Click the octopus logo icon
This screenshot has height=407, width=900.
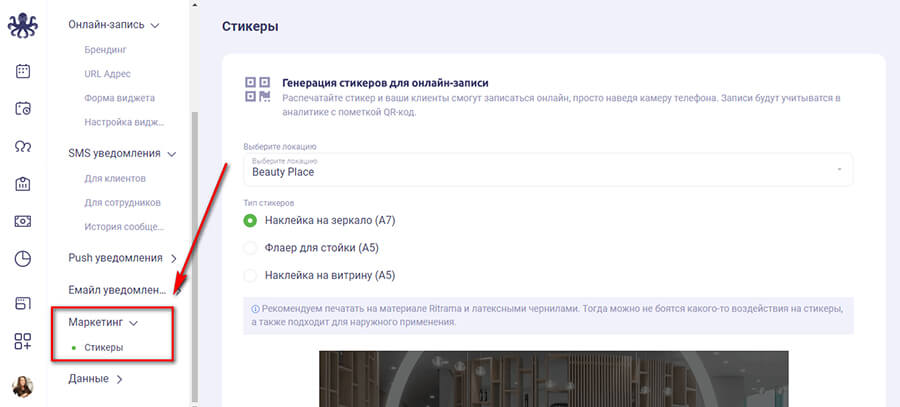click(x=23, y=25)
